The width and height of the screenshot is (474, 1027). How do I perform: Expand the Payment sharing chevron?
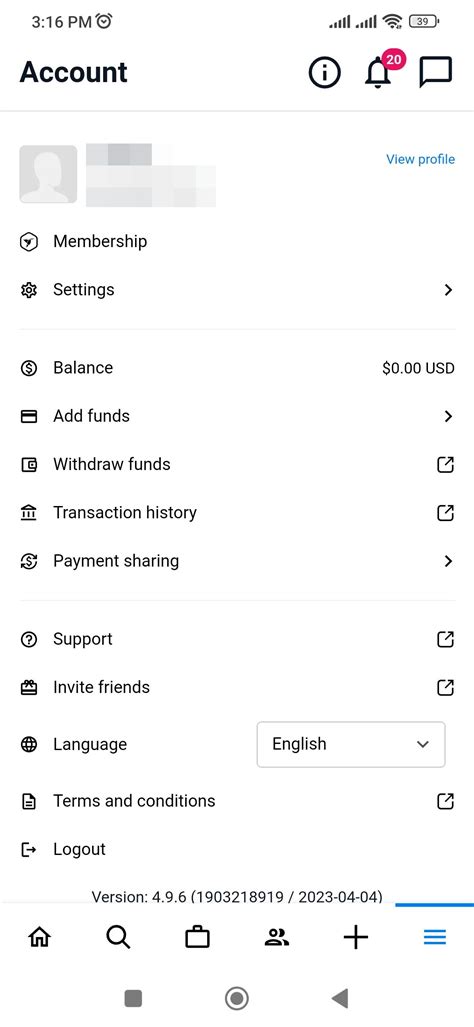(448, 561)
